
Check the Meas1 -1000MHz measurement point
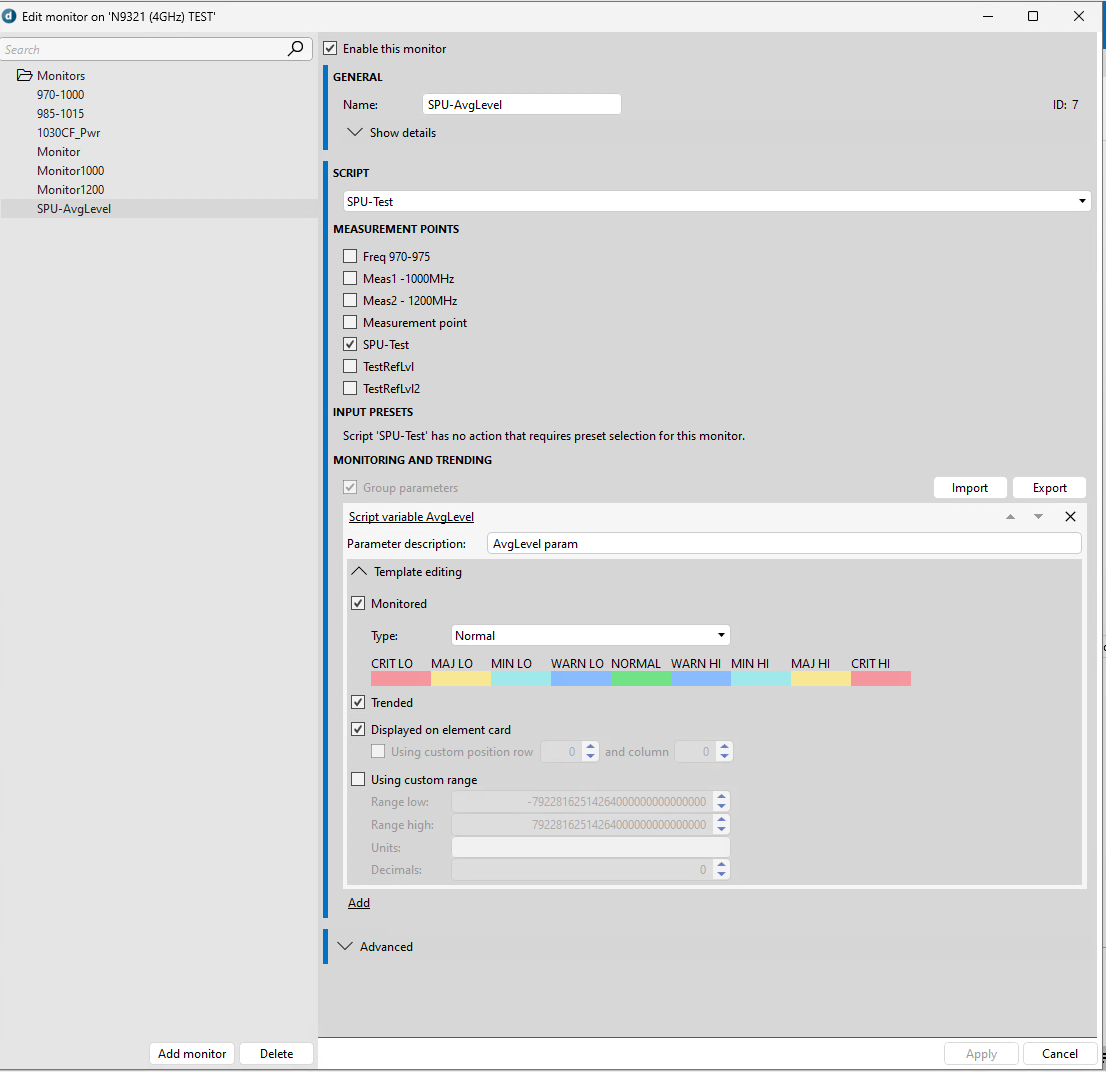point(350,278)
